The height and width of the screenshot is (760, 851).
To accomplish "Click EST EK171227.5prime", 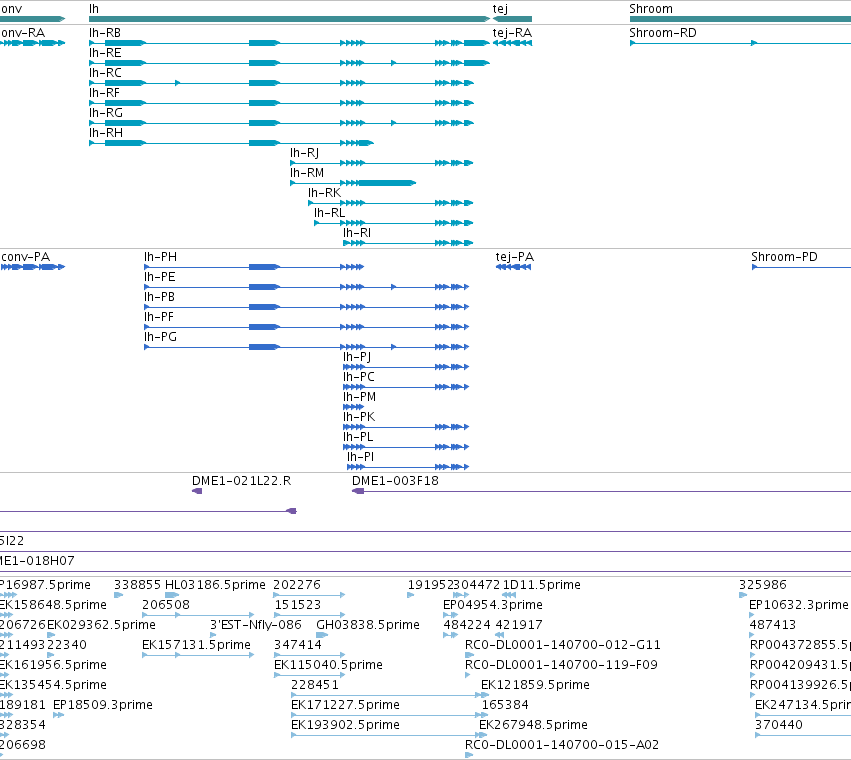I will click(x=345, y=705).
